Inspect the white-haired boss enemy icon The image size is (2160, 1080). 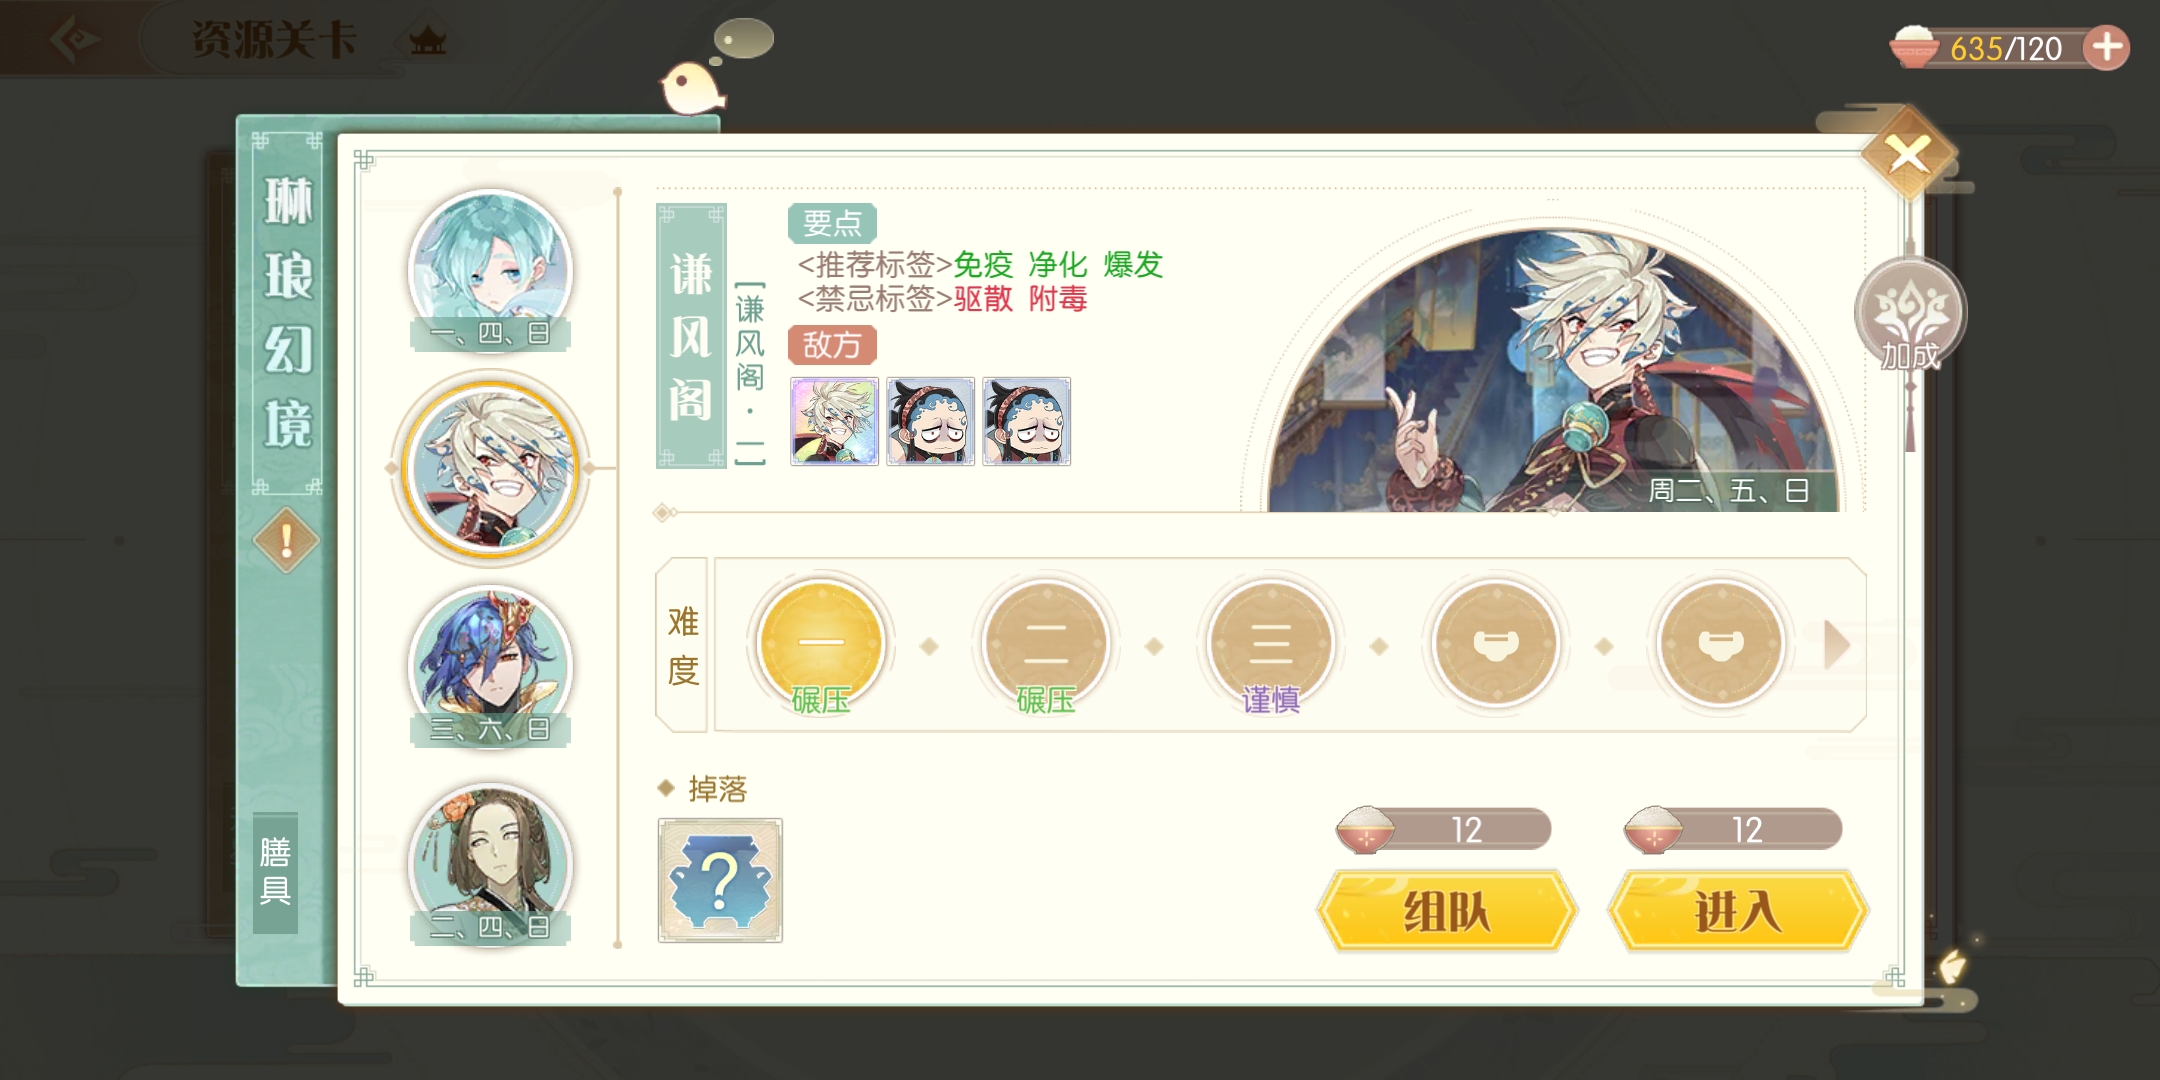tap(835, 421)
